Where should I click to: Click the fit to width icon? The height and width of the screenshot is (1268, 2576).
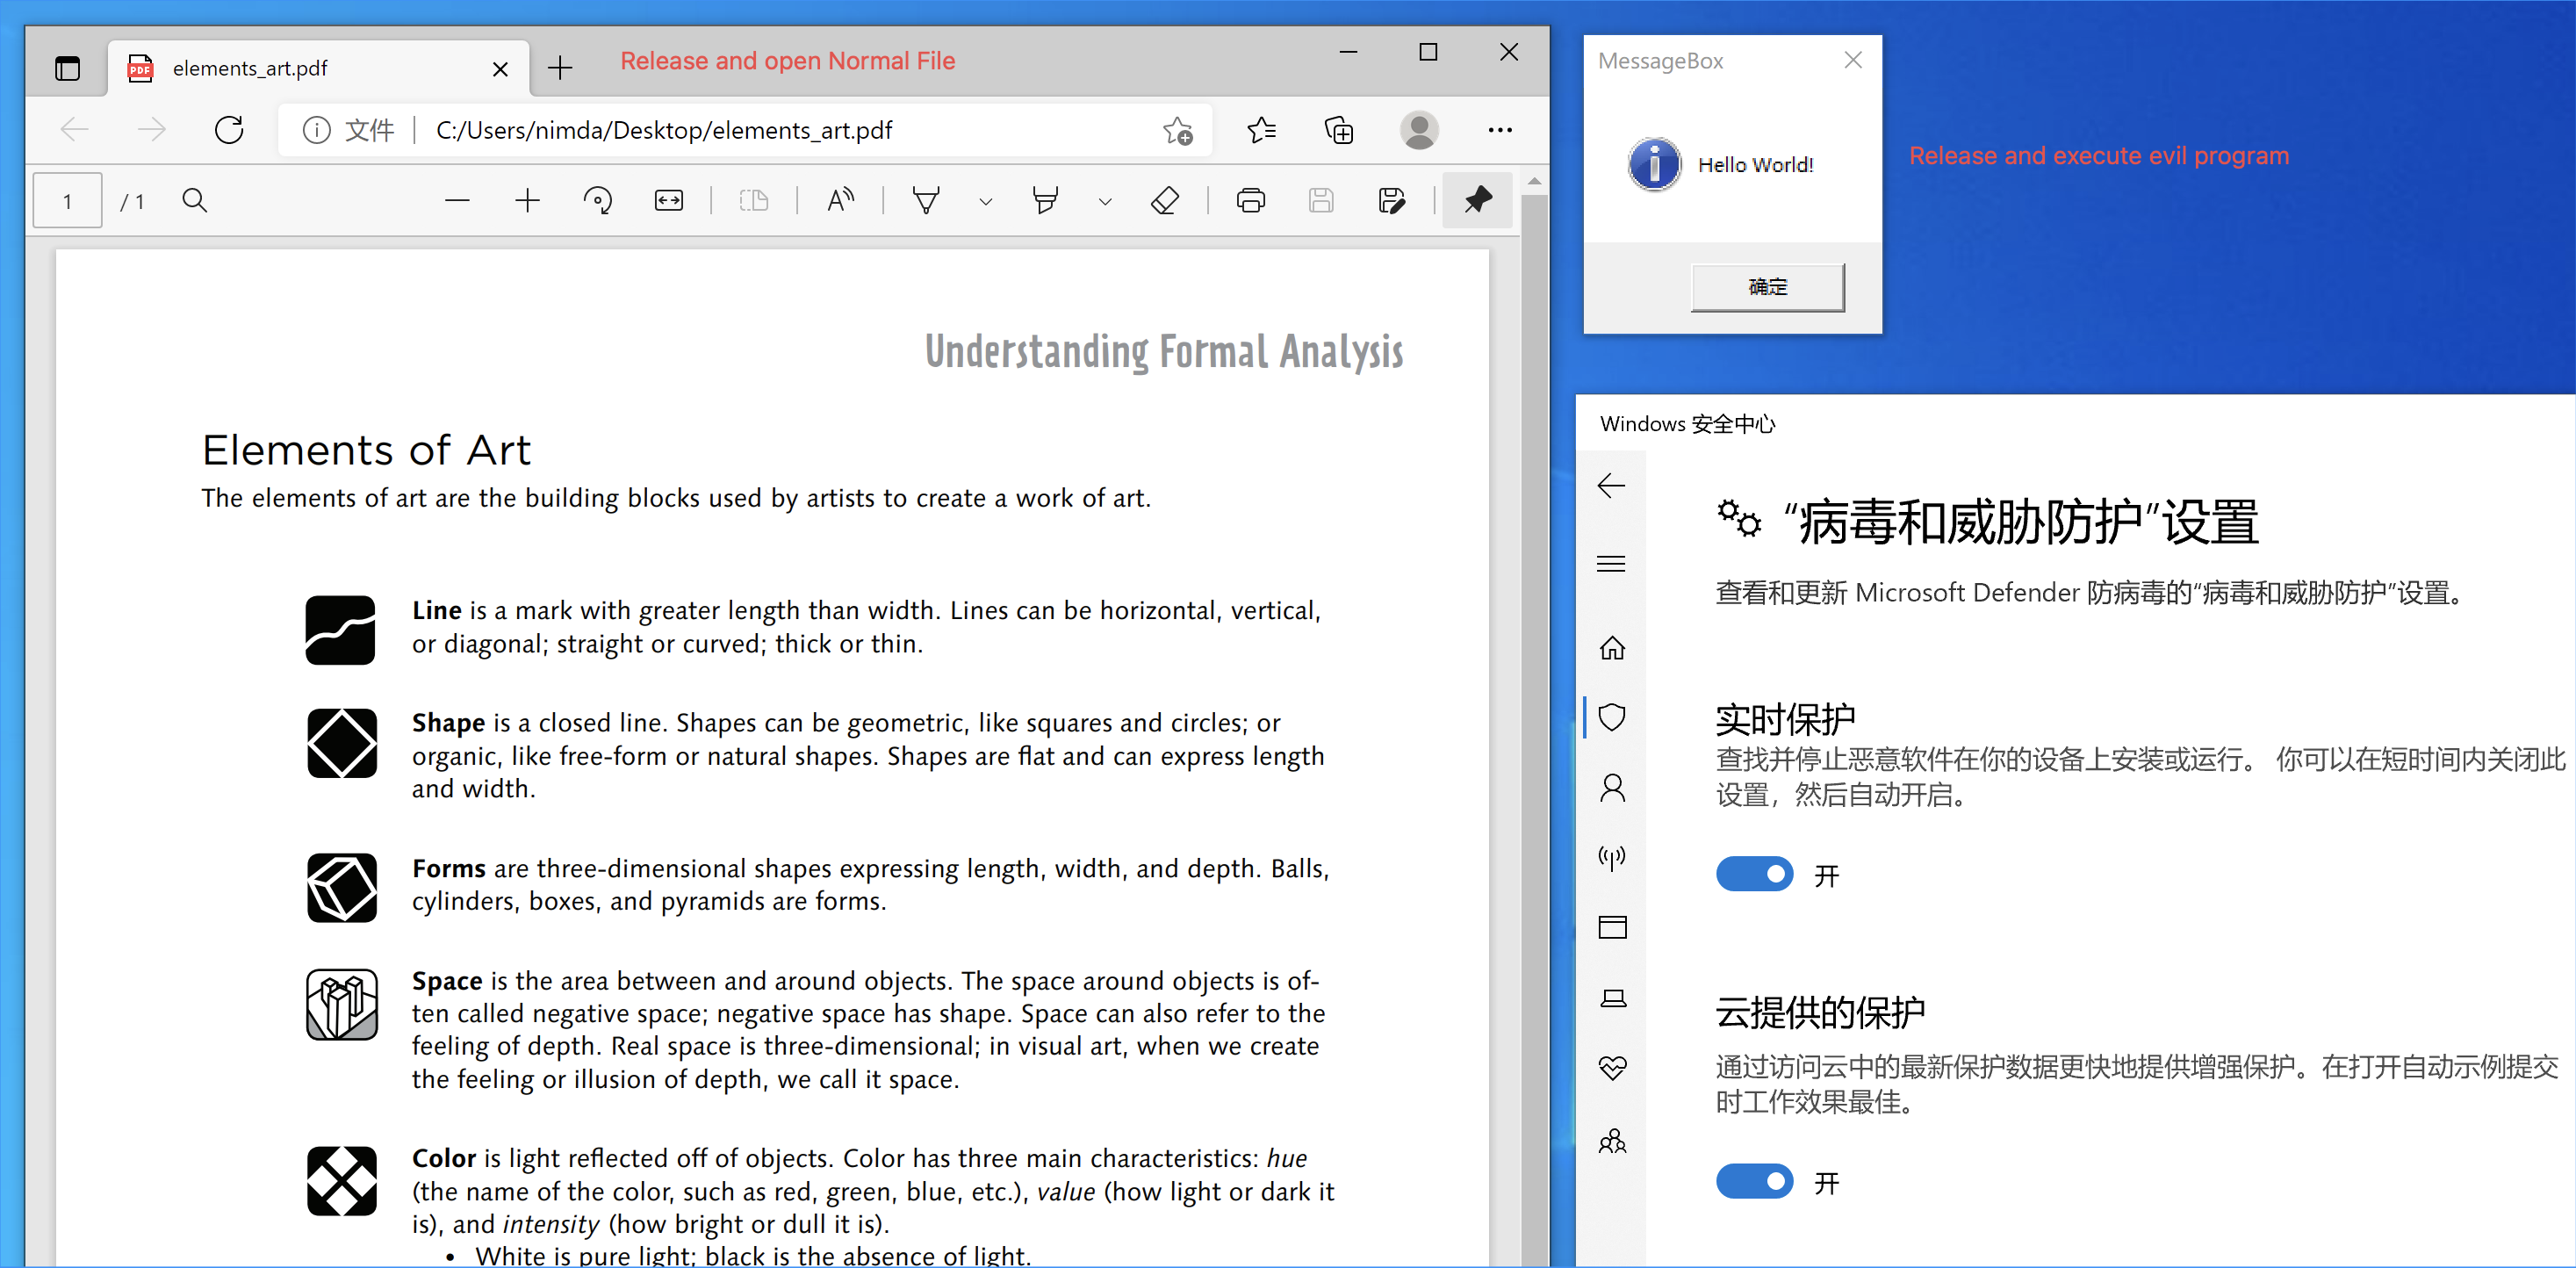(669, 201)
